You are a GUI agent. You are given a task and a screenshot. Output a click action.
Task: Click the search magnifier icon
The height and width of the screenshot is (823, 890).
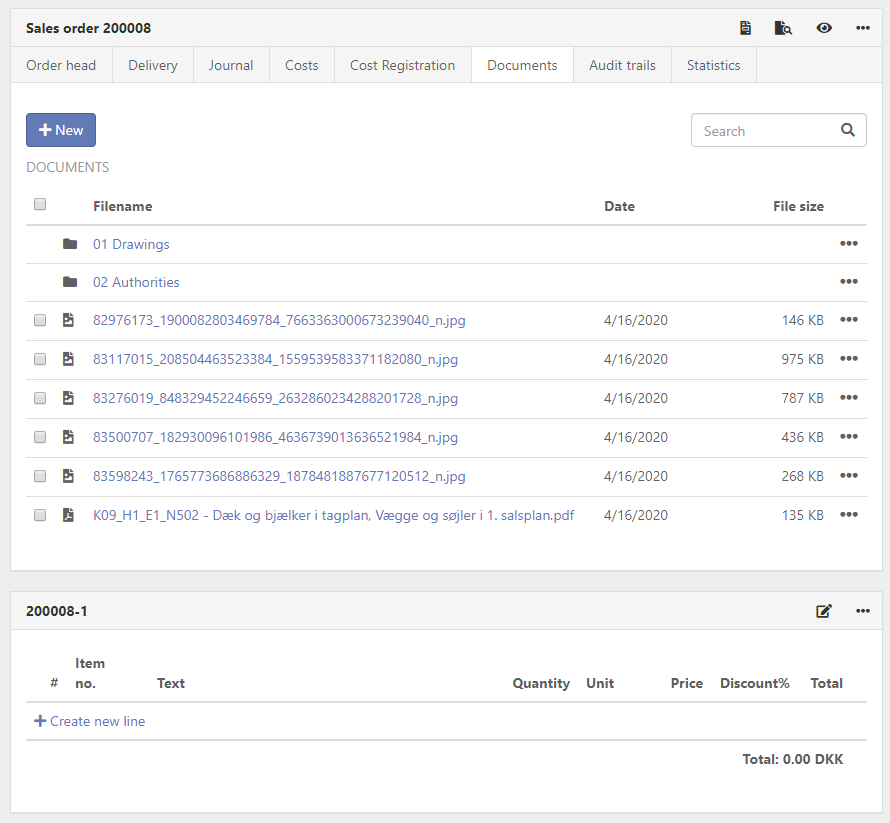pyautogui.click(x=847, y=130)
